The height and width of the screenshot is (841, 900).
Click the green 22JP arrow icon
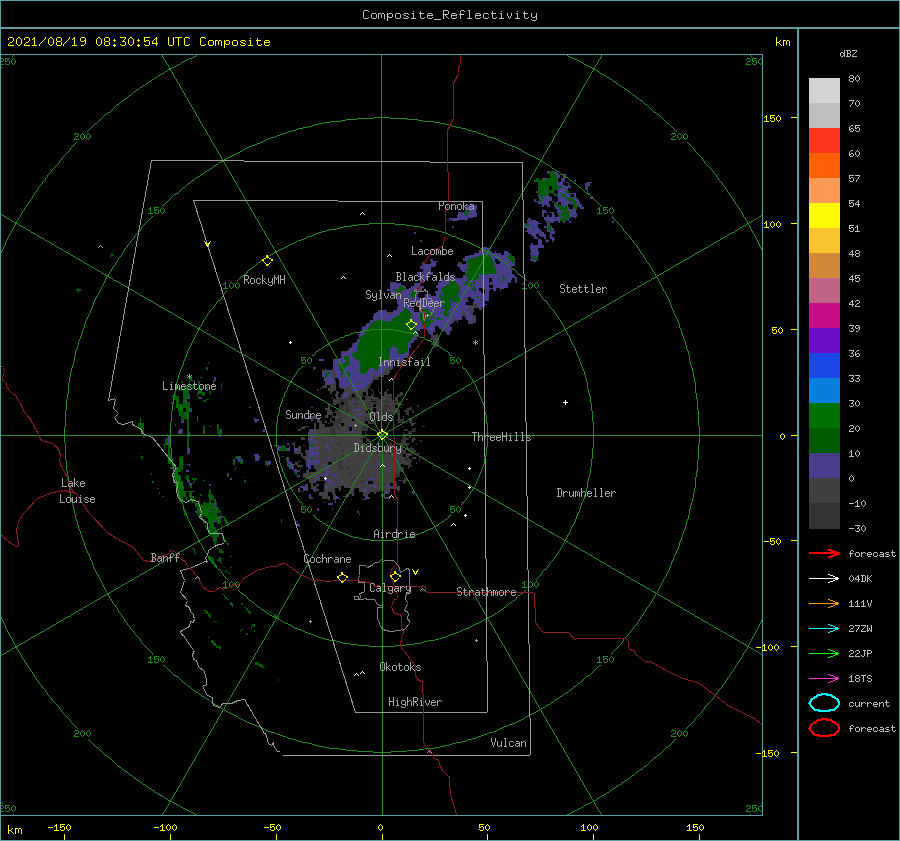click(824, 653)
